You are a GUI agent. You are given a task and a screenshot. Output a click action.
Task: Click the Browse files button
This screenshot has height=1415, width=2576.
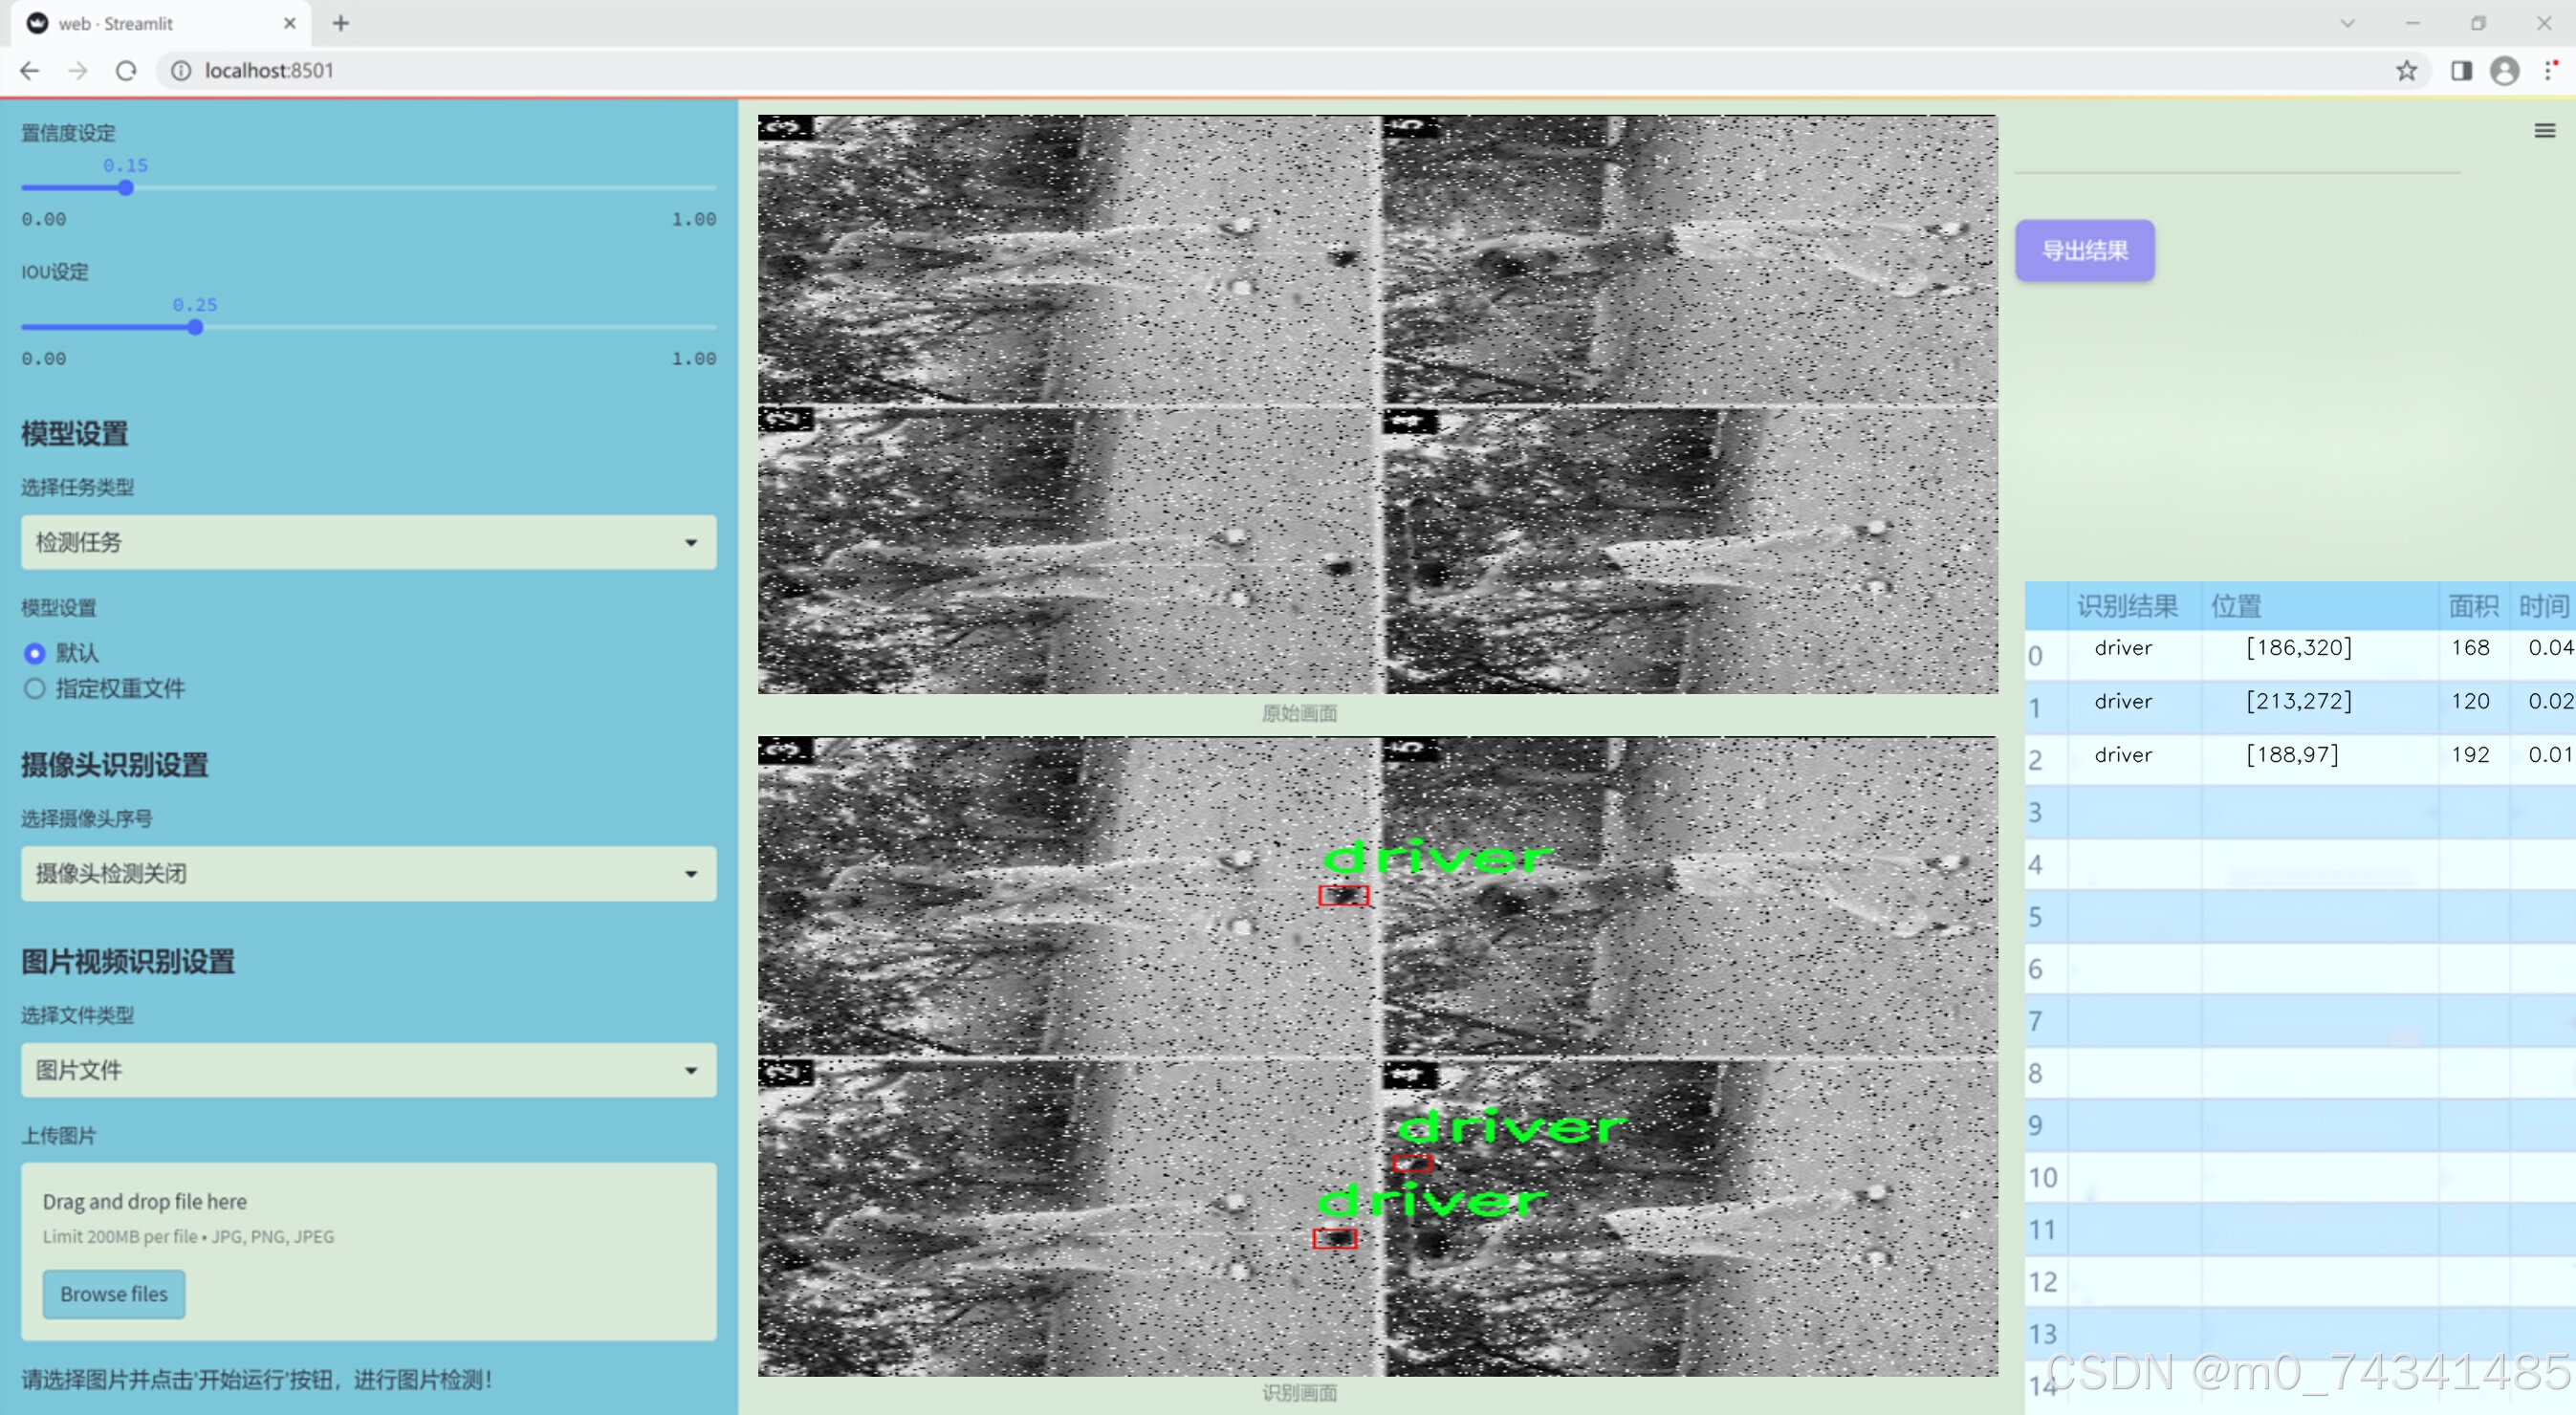pyautogui.click(x=113, y=1294)
